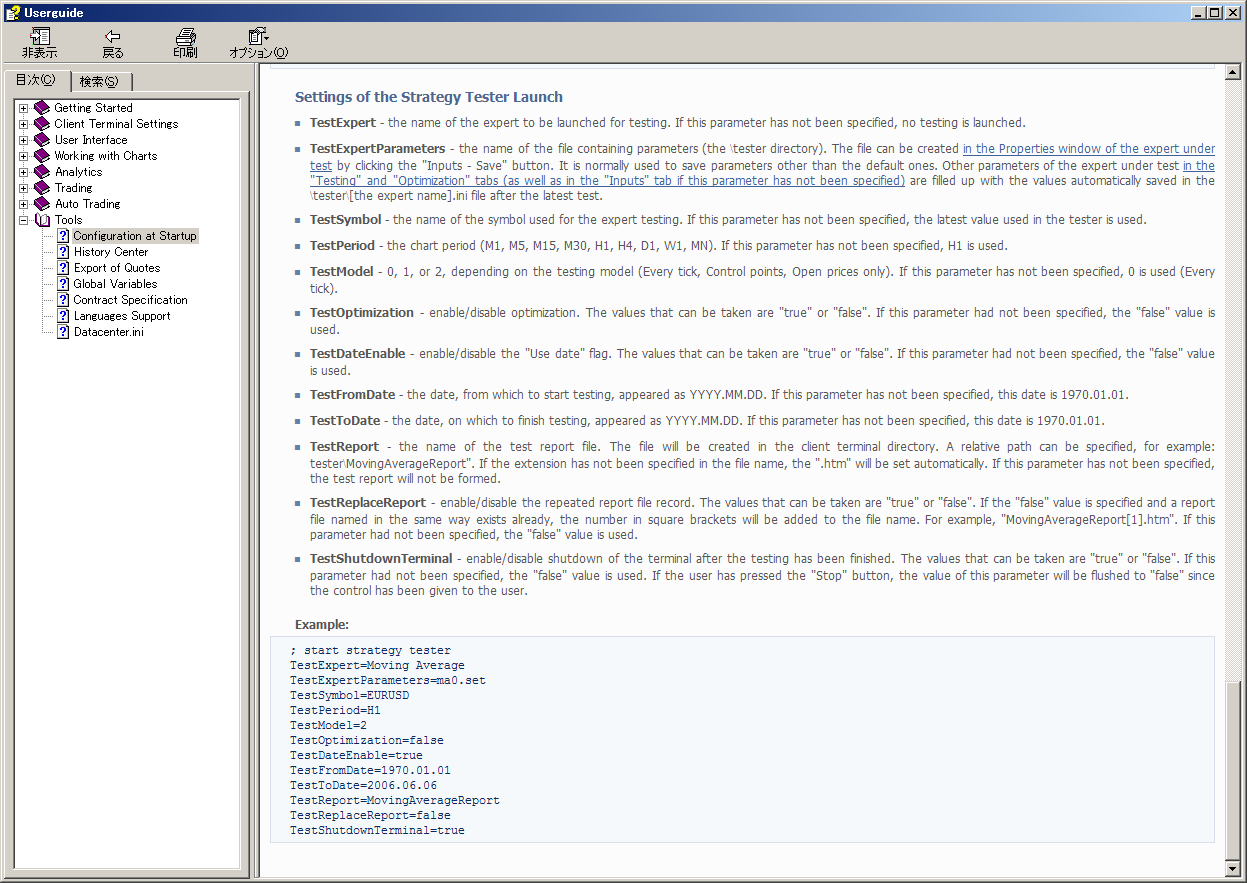
Task: Select Client Terminal Settings in tree
Action: (x=116, y=124)
